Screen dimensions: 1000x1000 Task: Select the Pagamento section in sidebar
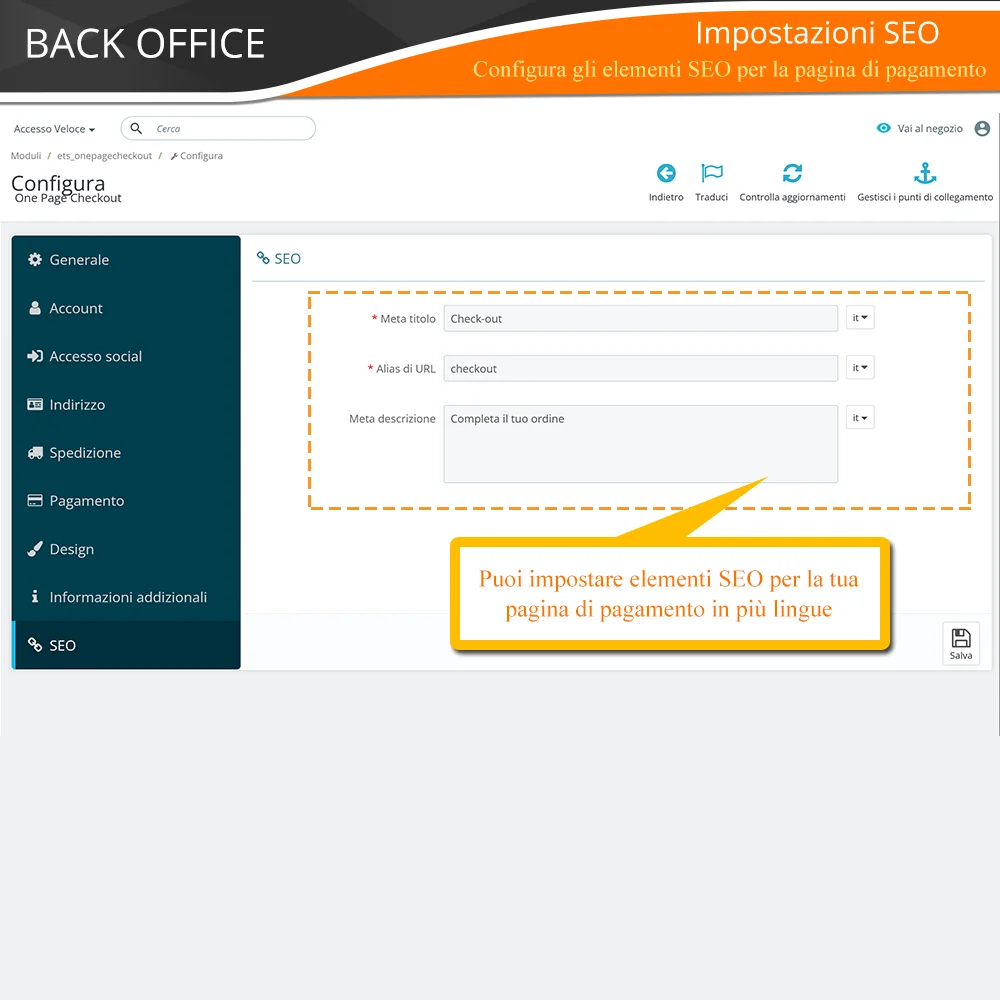[x=85, y=500]
